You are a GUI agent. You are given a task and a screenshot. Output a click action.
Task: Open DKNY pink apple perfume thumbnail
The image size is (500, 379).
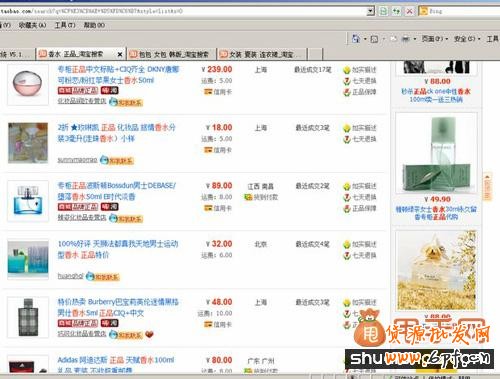pyautogui.click(x=28, y=85)
